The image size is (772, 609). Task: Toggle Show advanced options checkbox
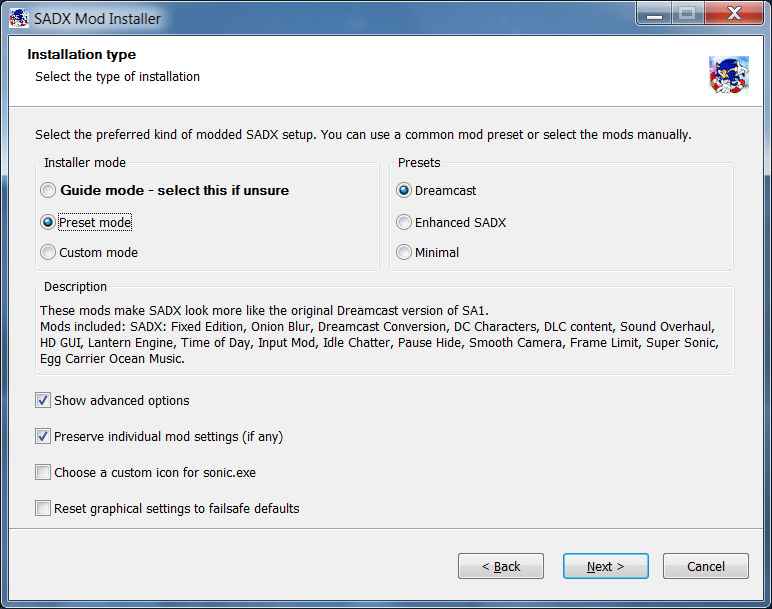(43, 400)
